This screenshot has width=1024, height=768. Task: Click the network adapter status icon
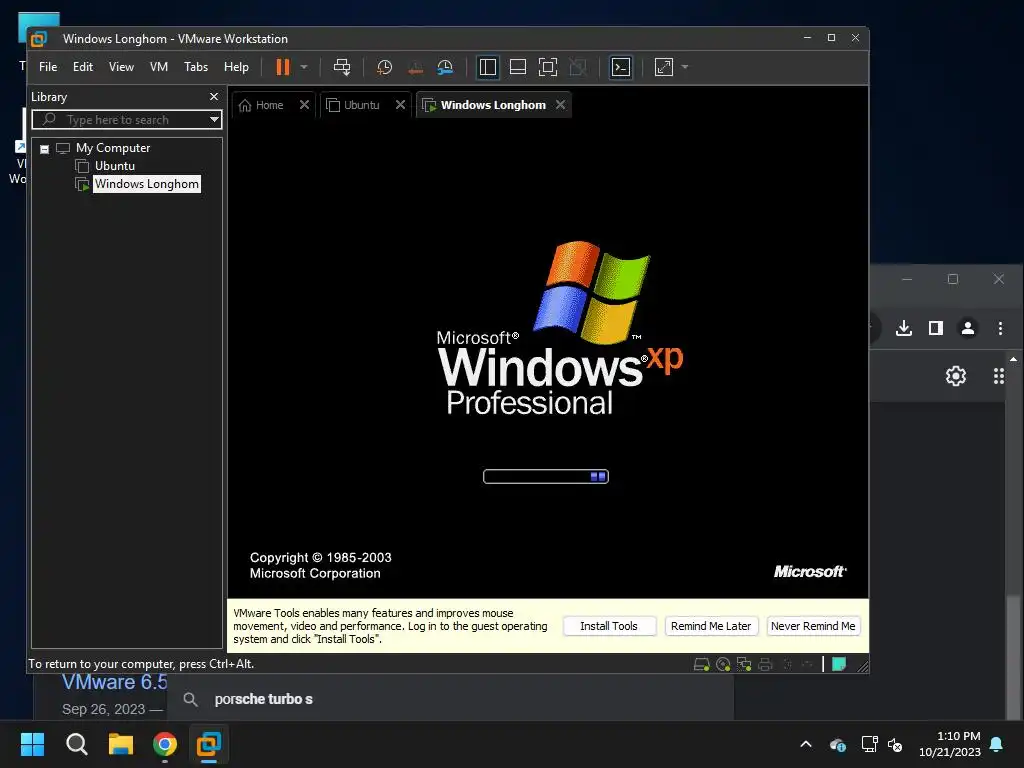coord(744,664)
